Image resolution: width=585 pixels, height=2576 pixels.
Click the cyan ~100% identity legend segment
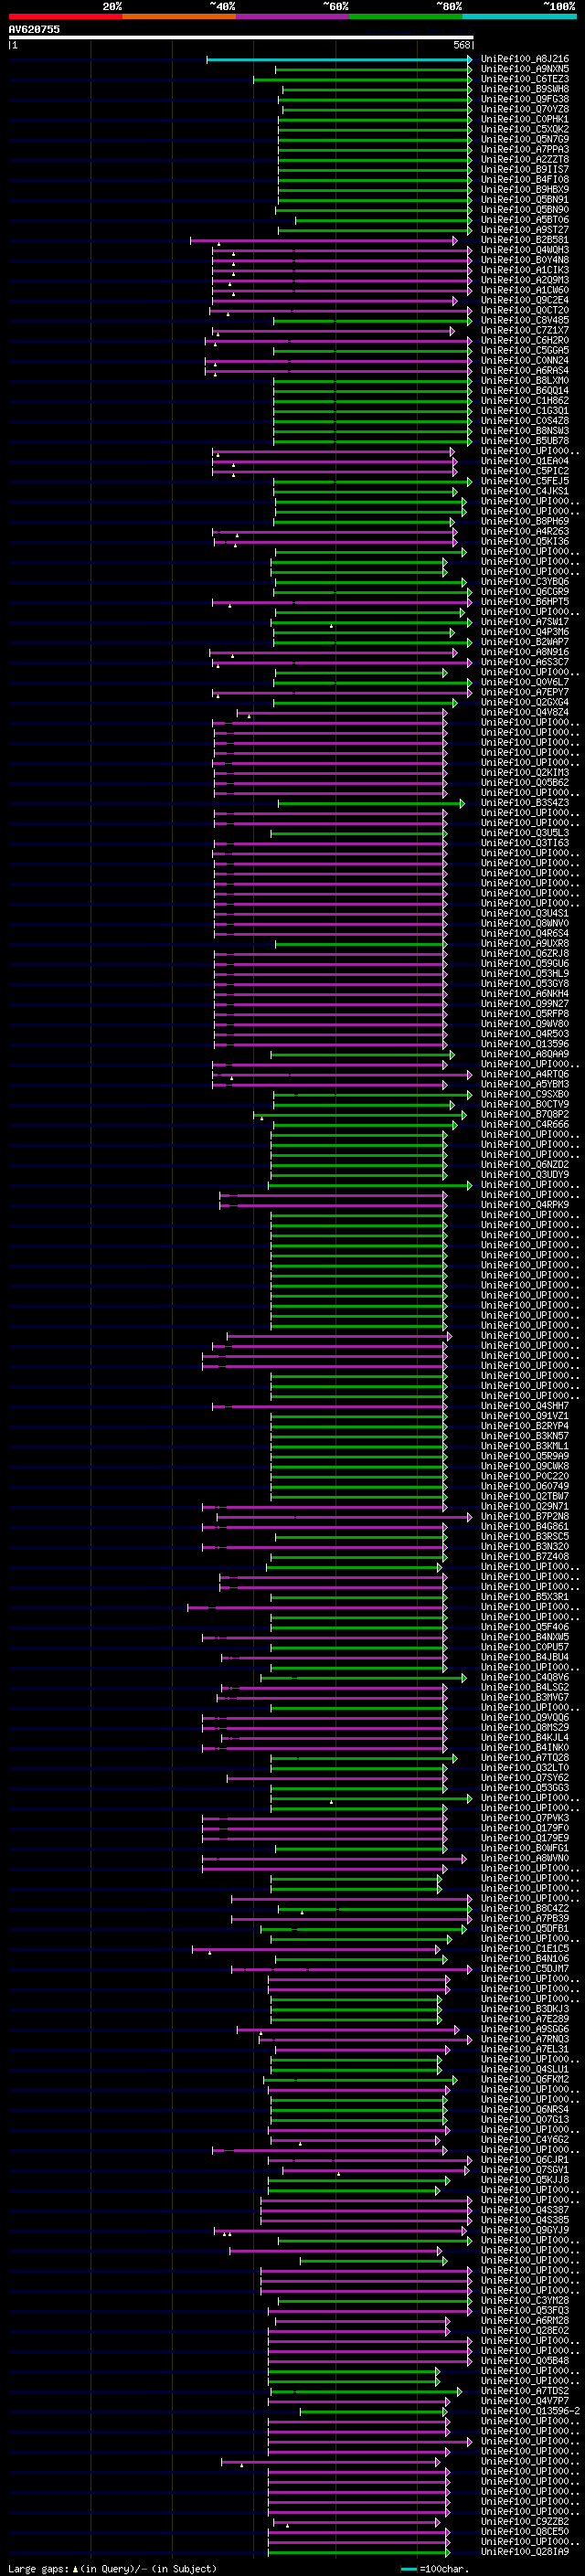tap(519, 16)
